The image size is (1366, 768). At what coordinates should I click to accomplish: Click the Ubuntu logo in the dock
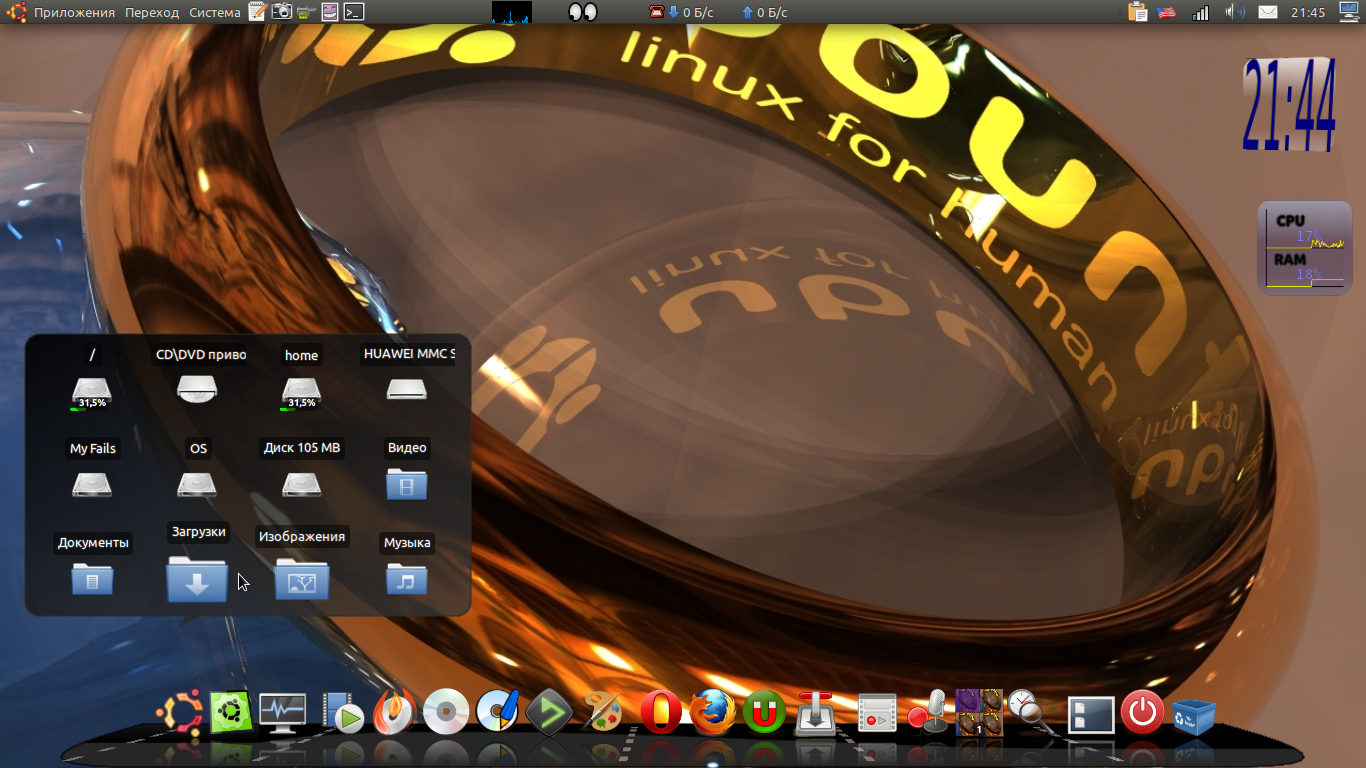click(x=180, y=713)
